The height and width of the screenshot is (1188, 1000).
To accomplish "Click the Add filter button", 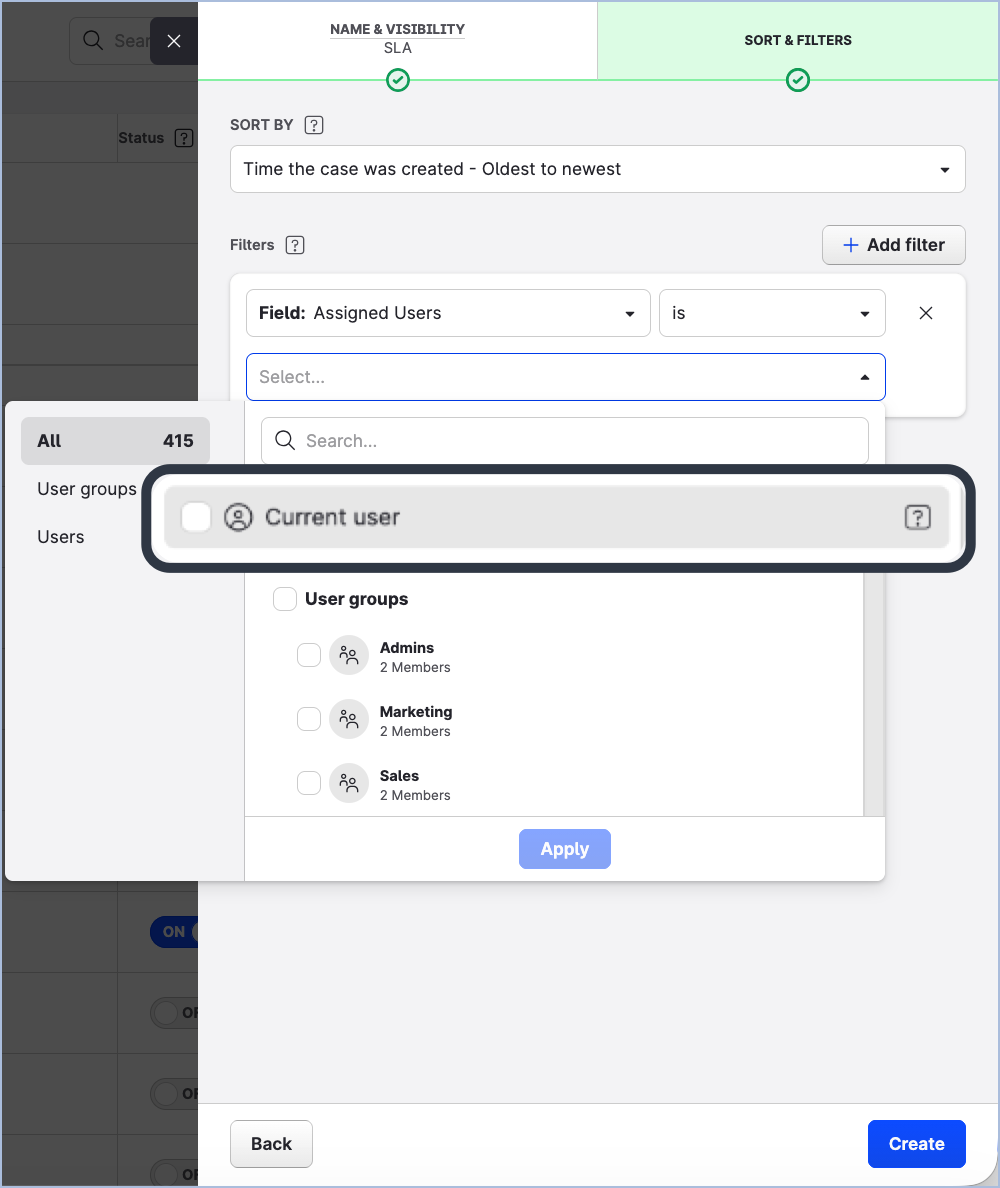I will click(893, 245).
